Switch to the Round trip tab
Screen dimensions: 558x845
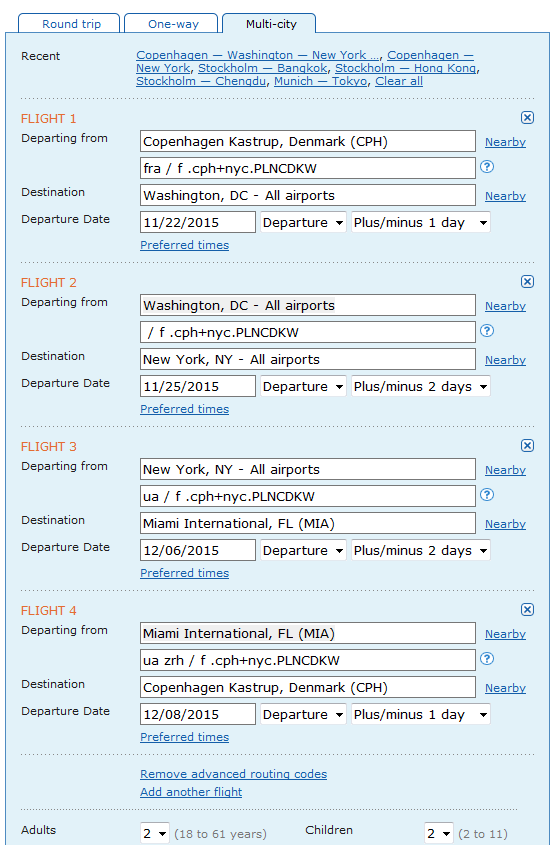point(72,24)
